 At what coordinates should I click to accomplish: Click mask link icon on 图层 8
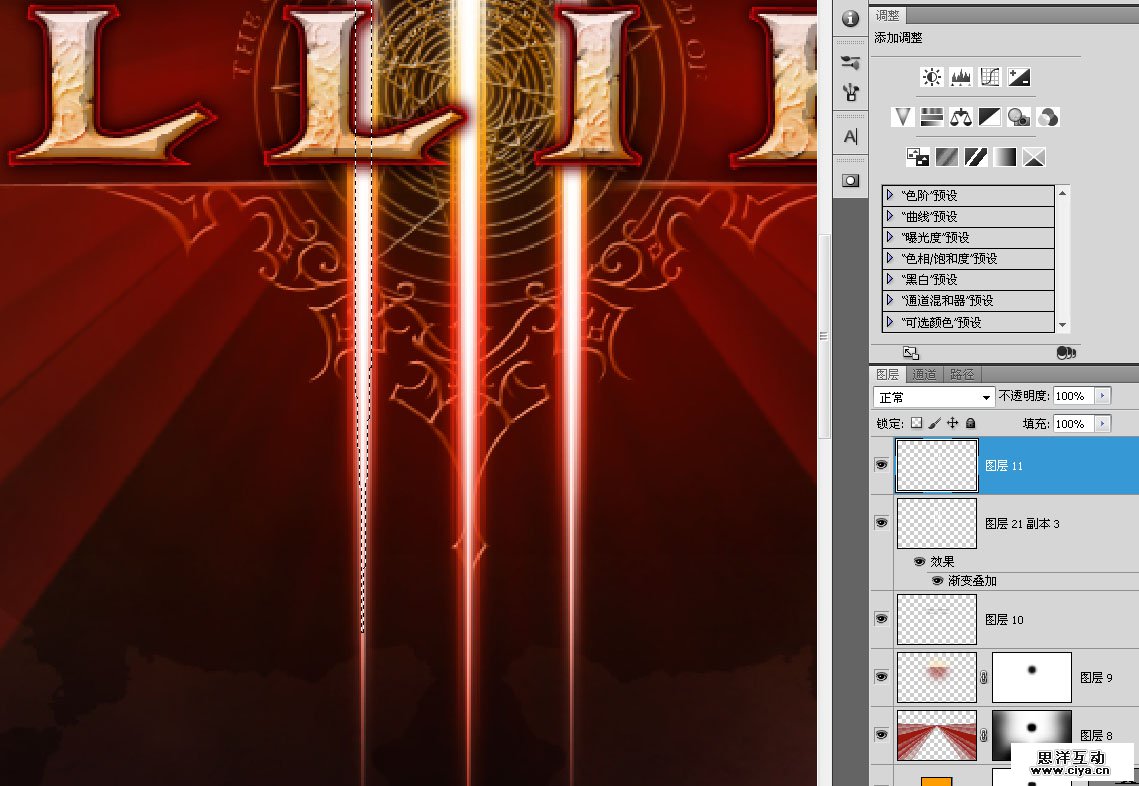pos(984,735)
